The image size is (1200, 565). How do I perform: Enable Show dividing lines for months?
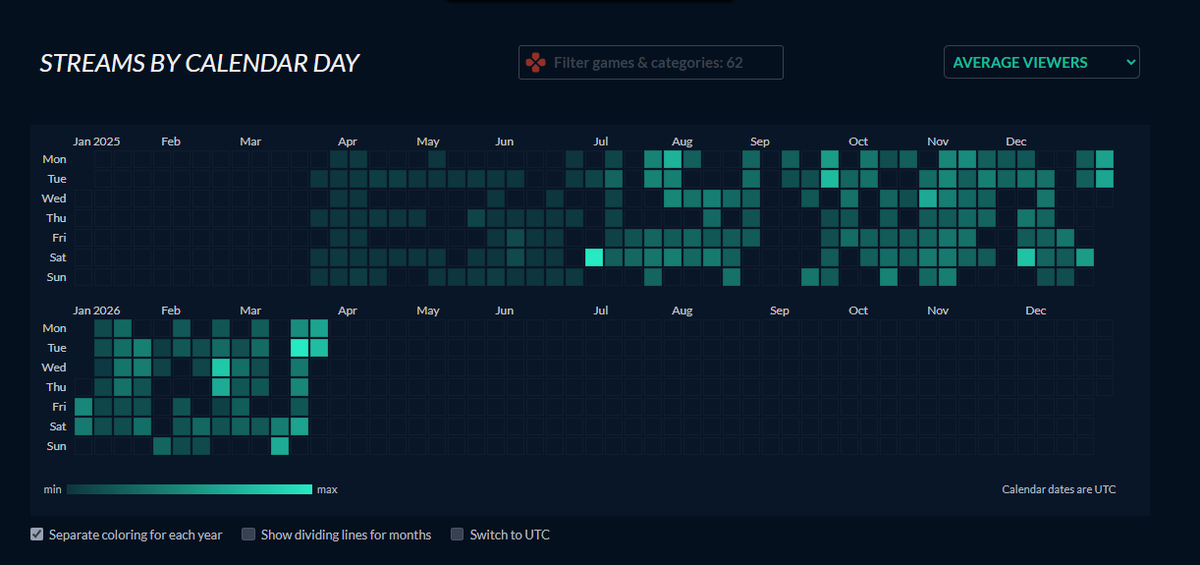click(248, 534)
